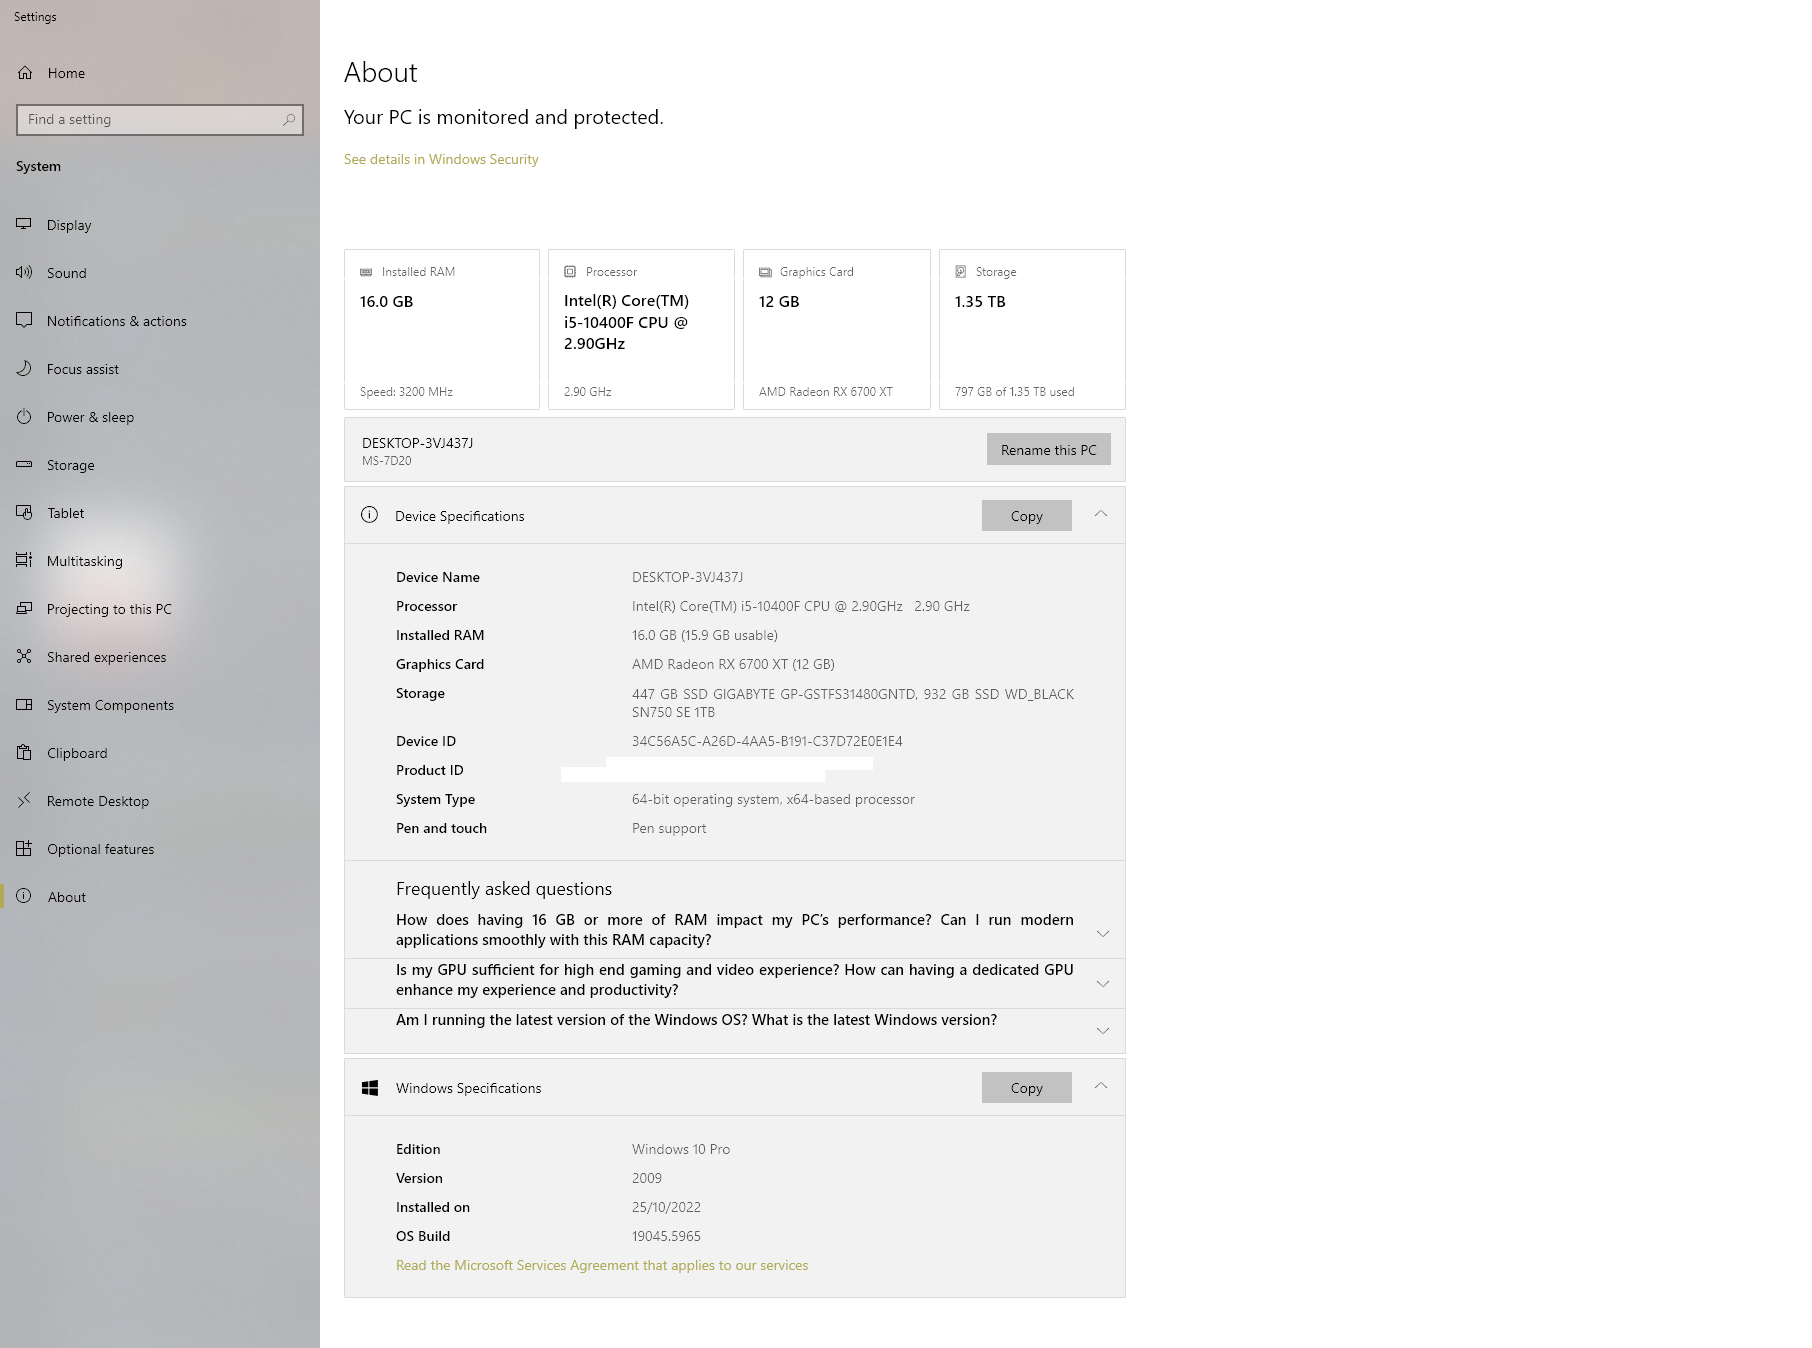Open Optional features page

(x=160, y=849)
